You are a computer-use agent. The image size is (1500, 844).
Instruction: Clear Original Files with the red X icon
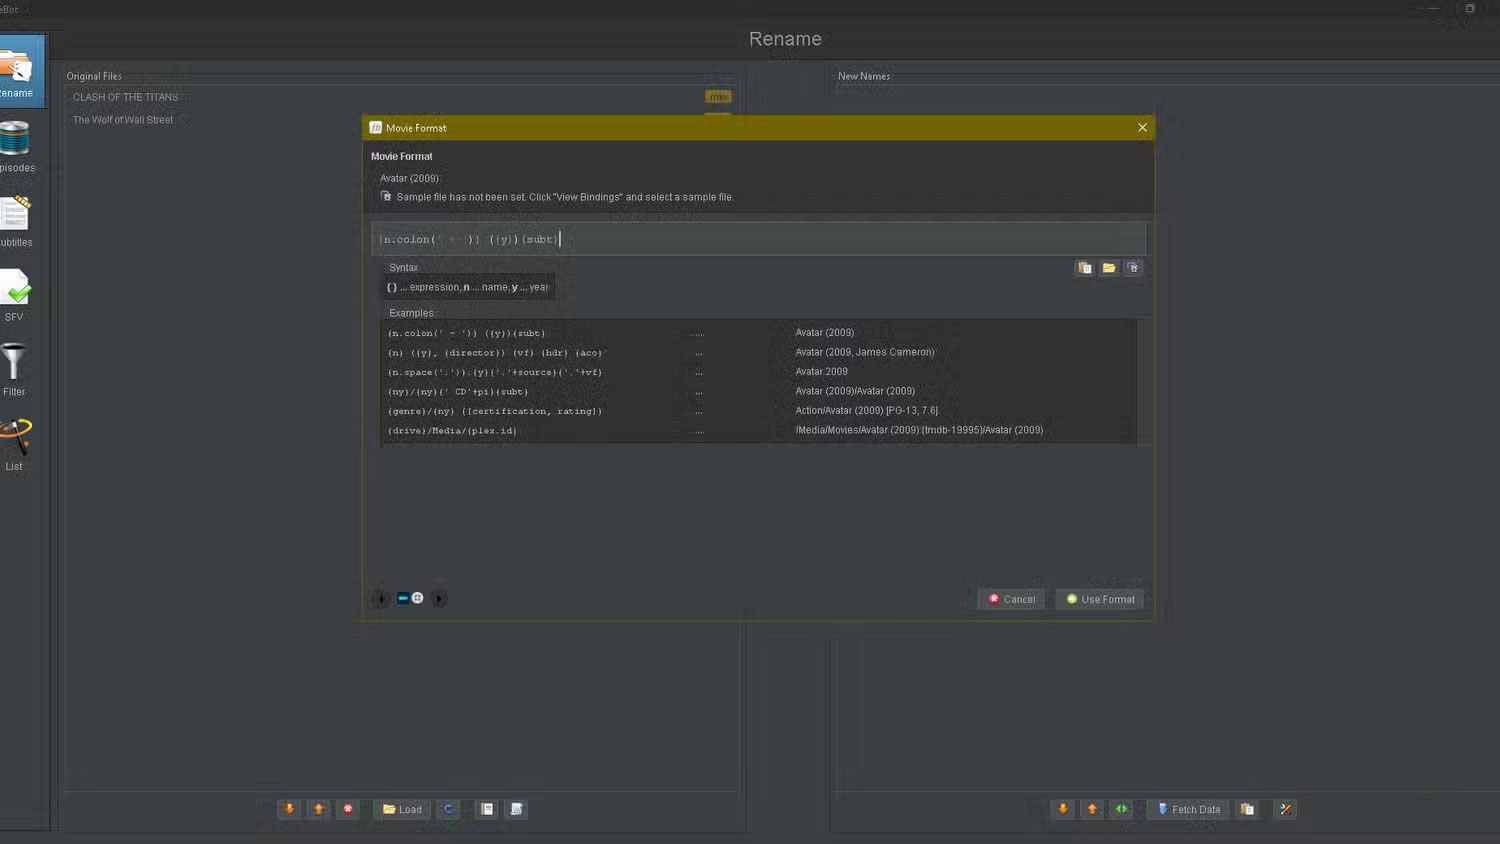pos(347,809)
